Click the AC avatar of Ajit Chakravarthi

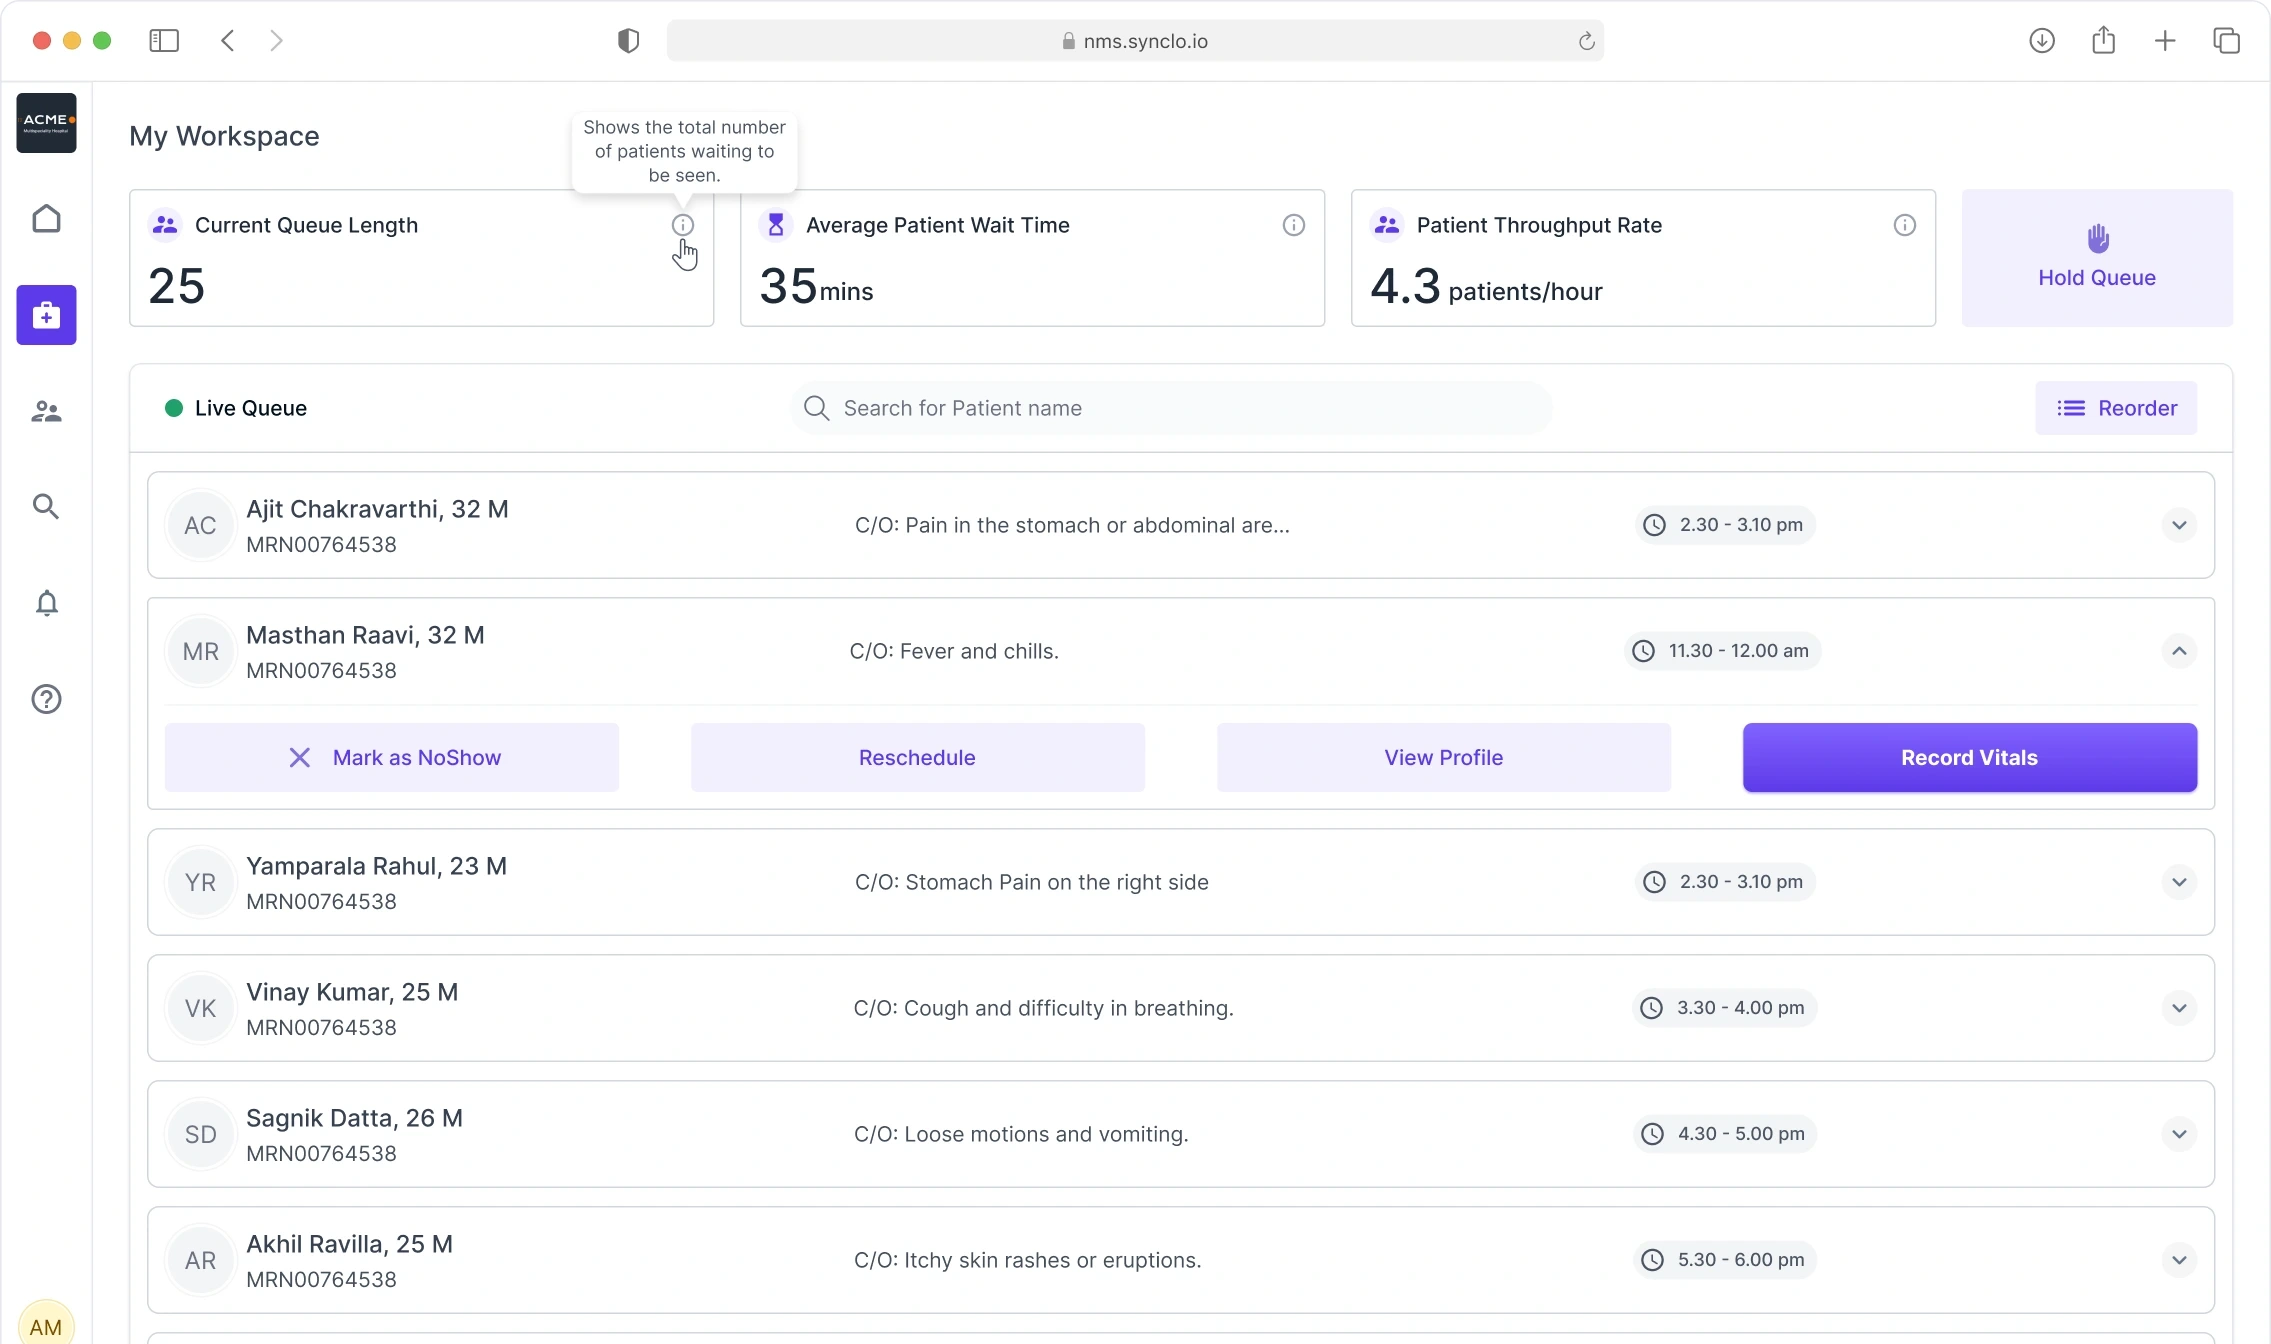click(x=200, y=525)
